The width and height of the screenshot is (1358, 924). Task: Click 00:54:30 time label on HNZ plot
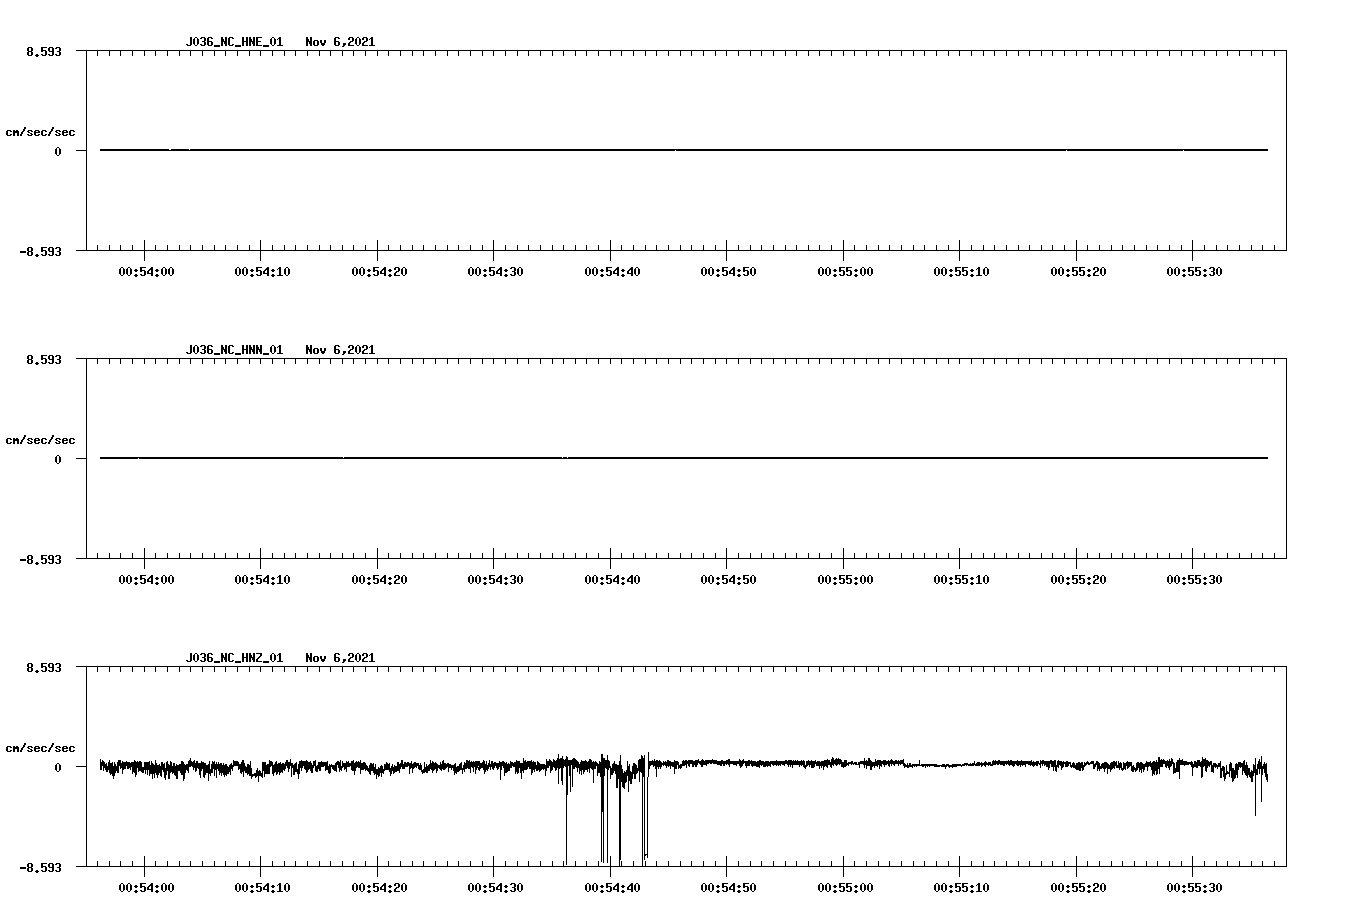(495, 888)
